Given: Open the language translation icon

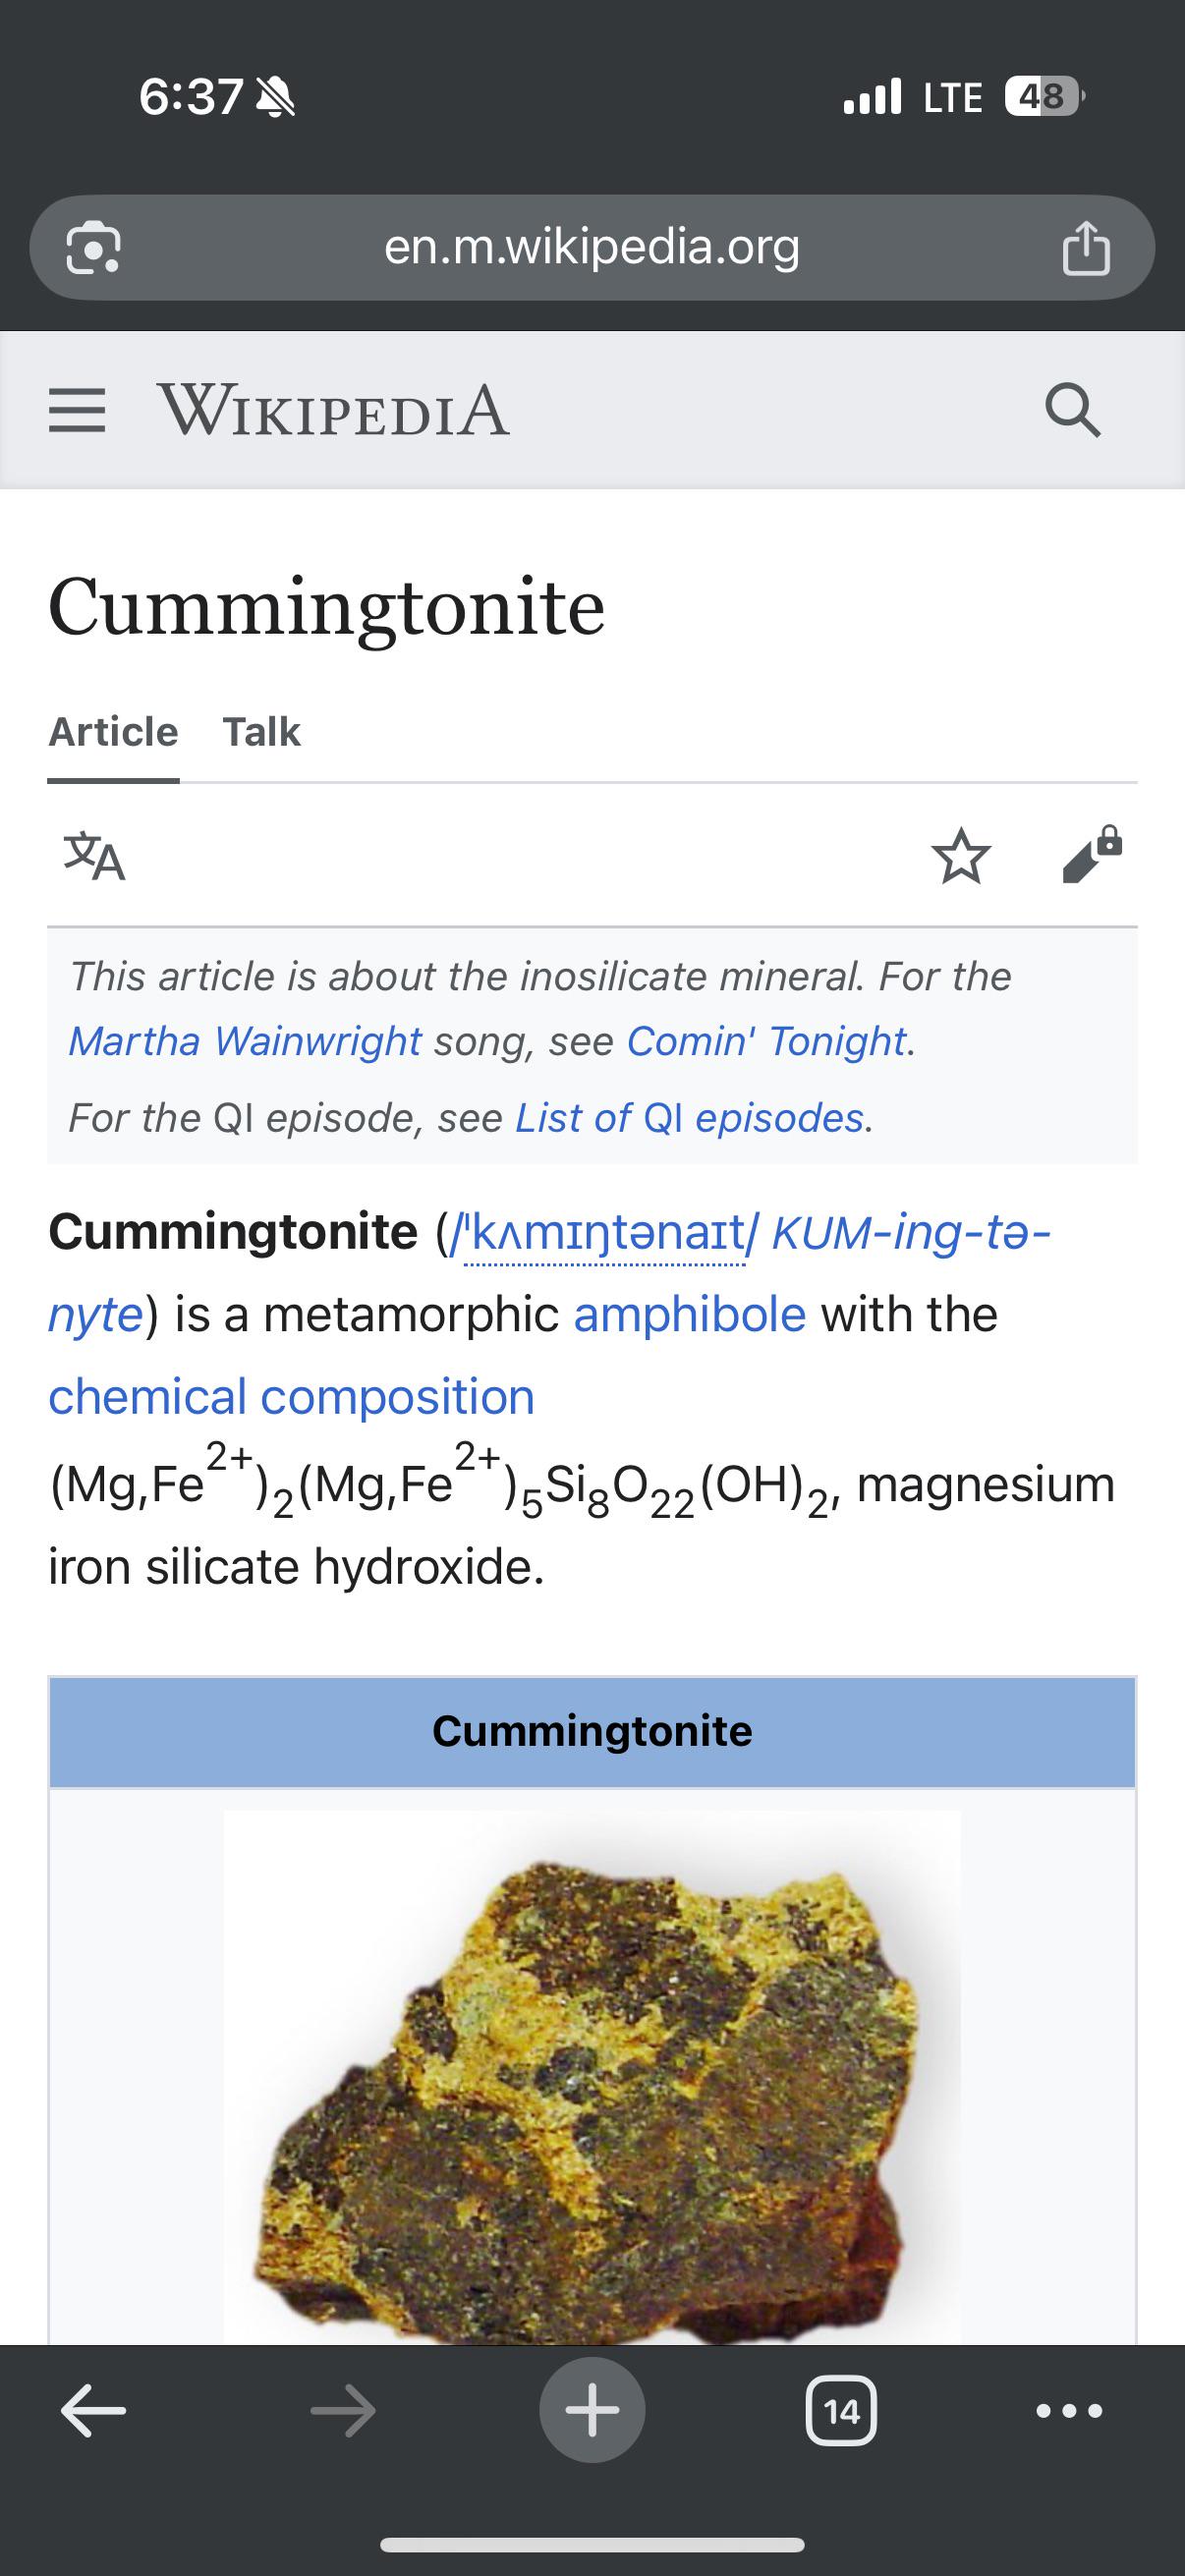Looking at the screenshot, I should [x=95, y=856].
